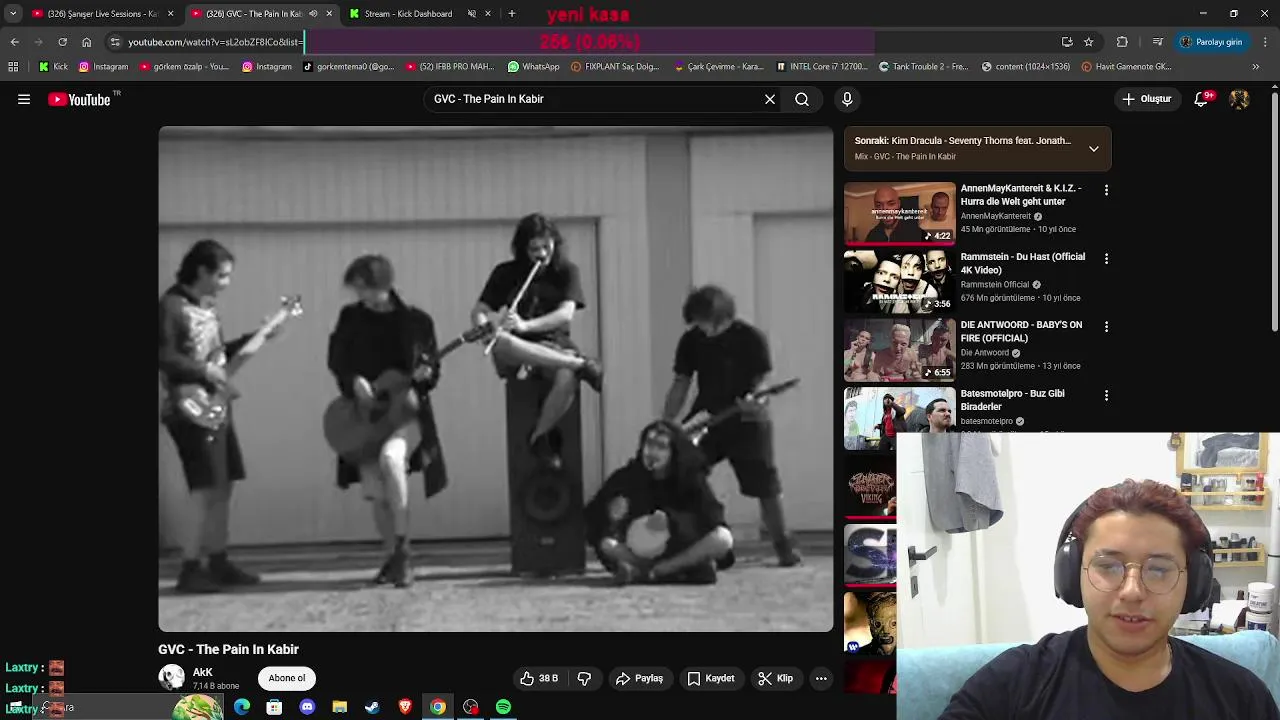
Task: Click the Parolayı girin profile button
Action: 1211,42
